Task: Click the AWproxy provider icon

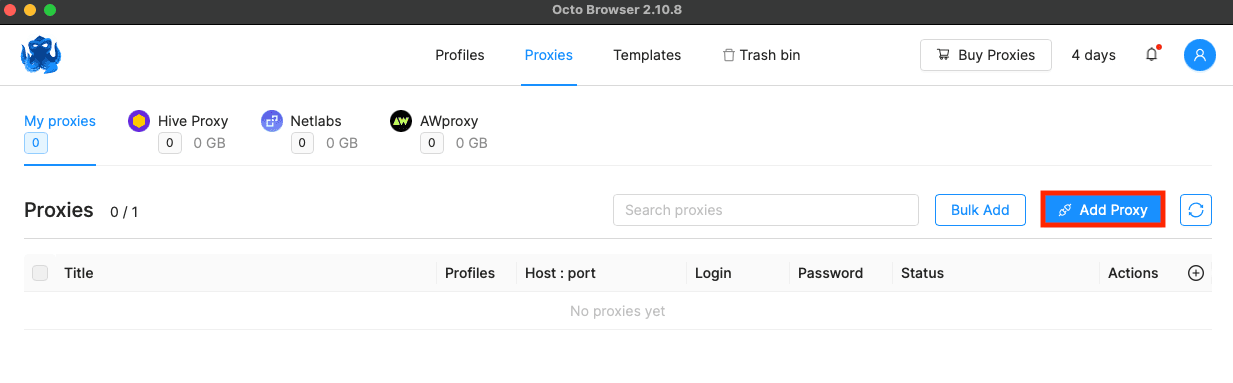Action: pos(401,121)
